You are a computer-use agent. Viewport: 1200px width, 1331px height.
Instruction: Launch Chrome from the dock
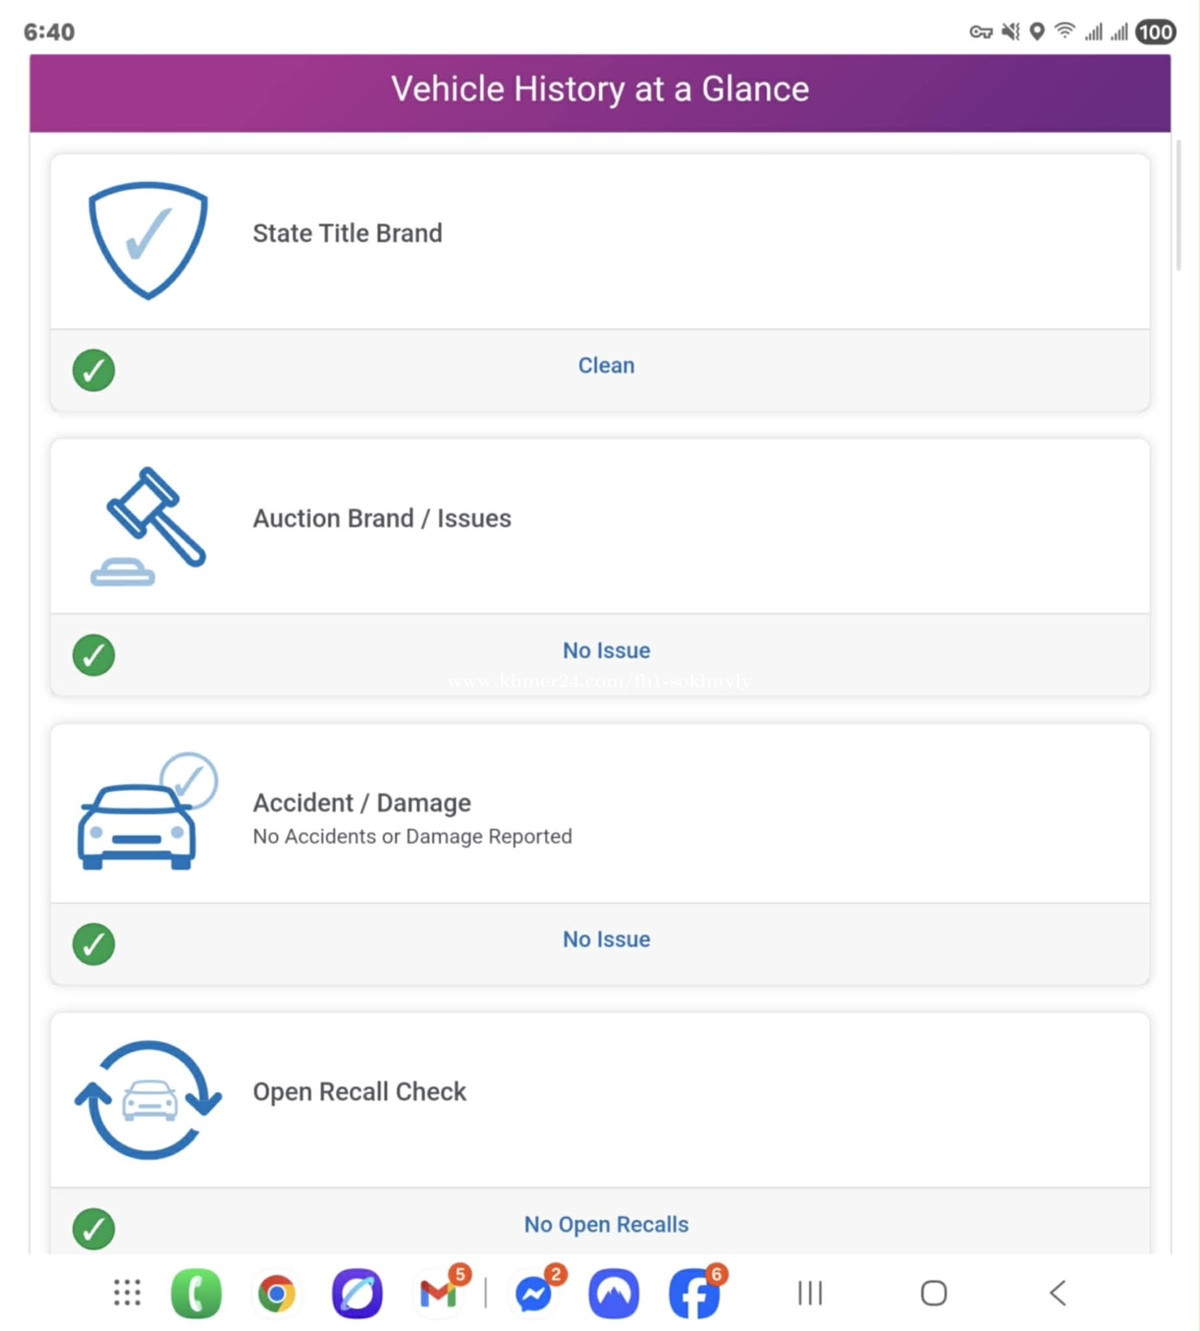[x=277, y=1293]
